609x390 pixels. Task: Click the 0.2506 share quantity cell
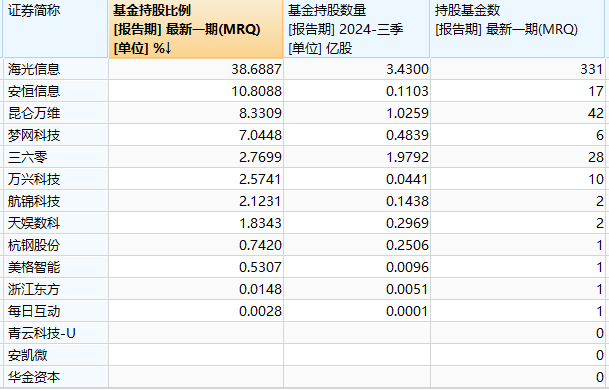click(x=357, y=245)
